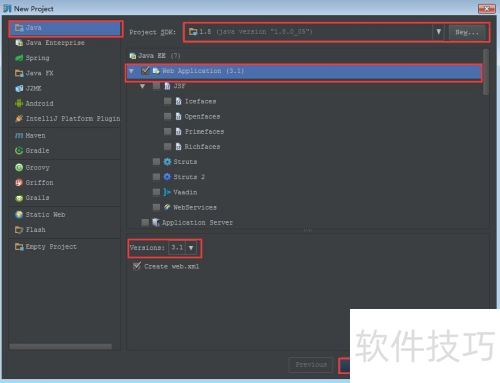
Task: Click the Flash folder icon
Action: click(x=19, y=230)
